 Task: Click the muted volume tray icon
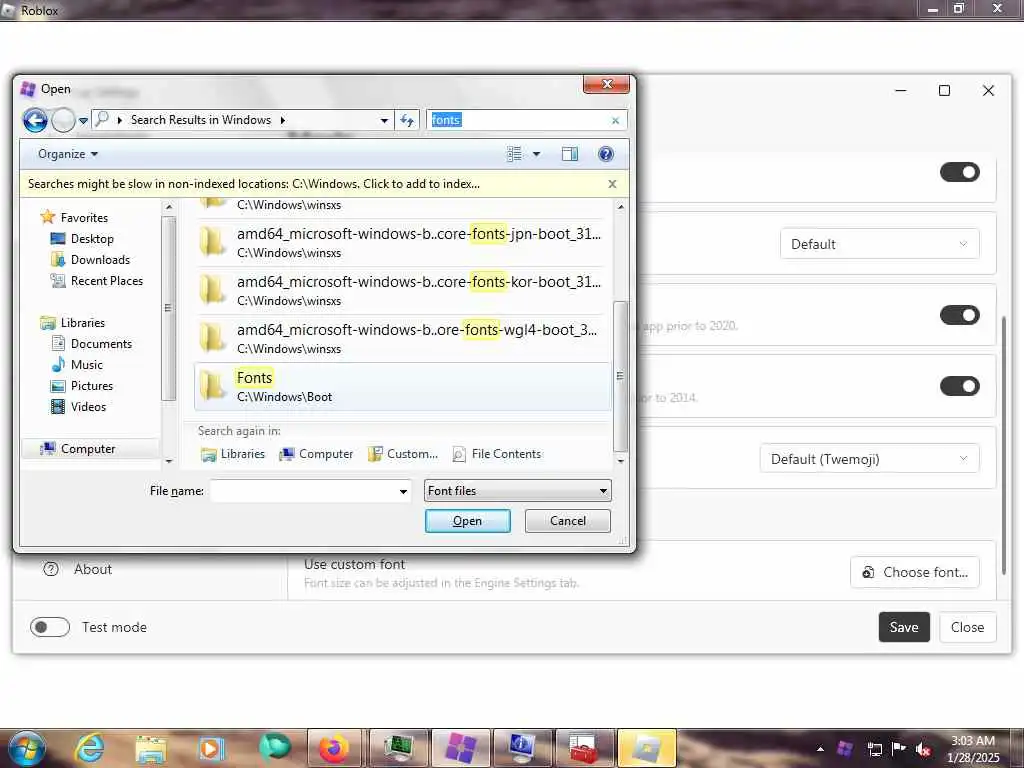tap(923, 749)
